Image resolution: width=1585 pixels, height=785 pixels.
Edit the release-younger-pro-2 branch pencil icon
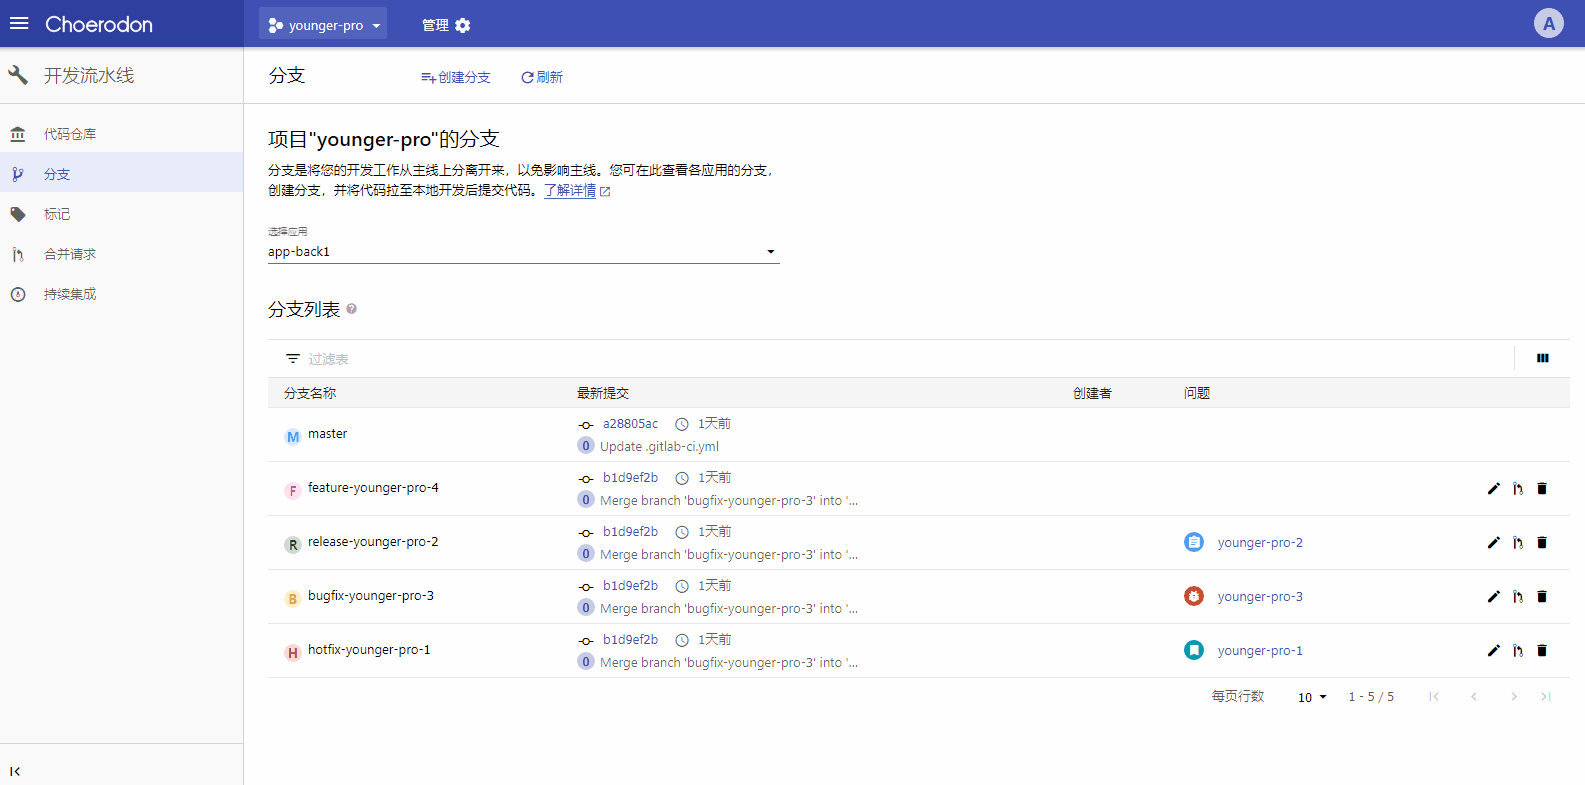(1494, 543)
